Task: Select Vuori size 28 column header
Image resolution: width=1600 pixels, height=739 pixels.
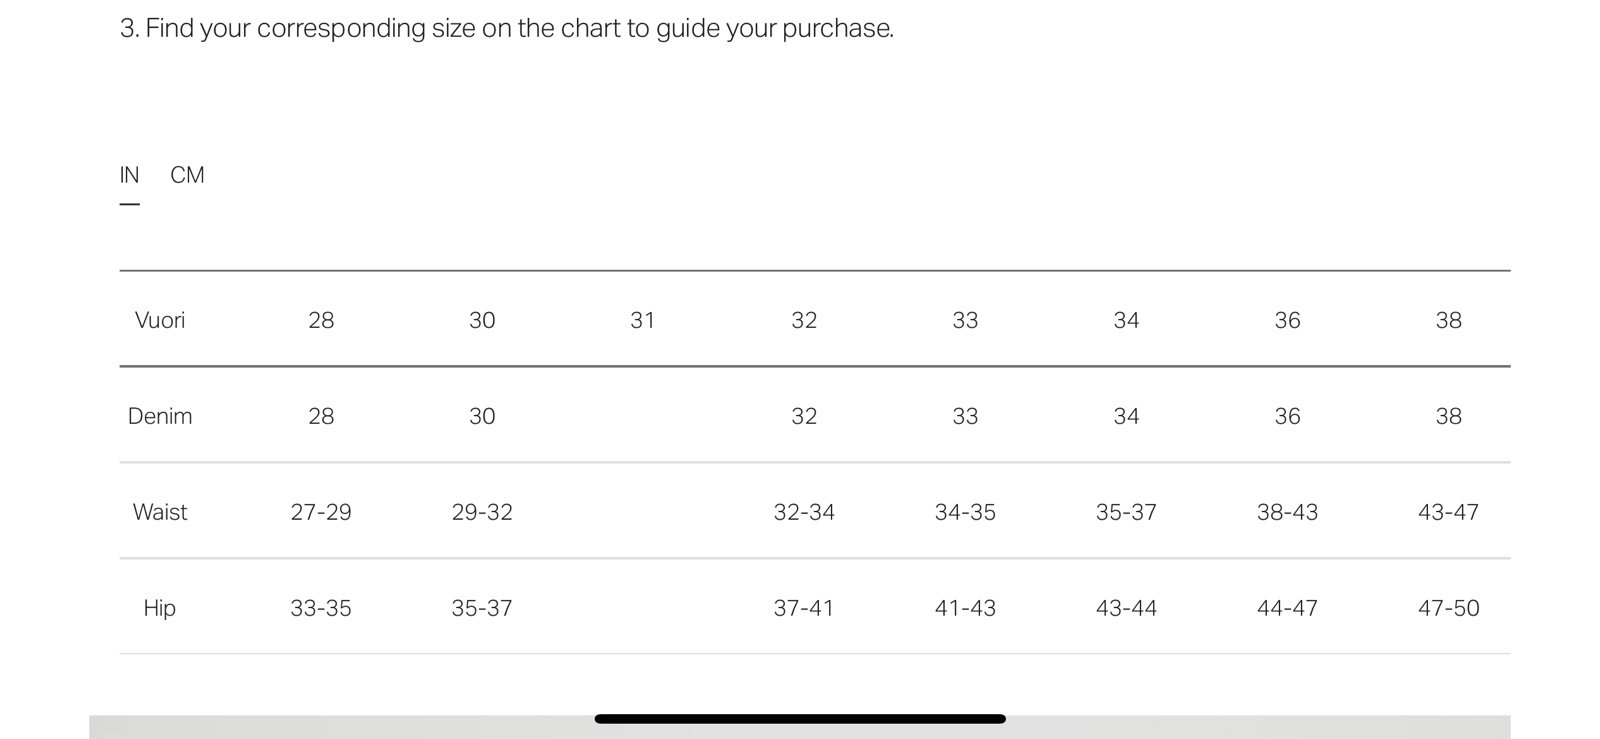Action: pos(321,320)
